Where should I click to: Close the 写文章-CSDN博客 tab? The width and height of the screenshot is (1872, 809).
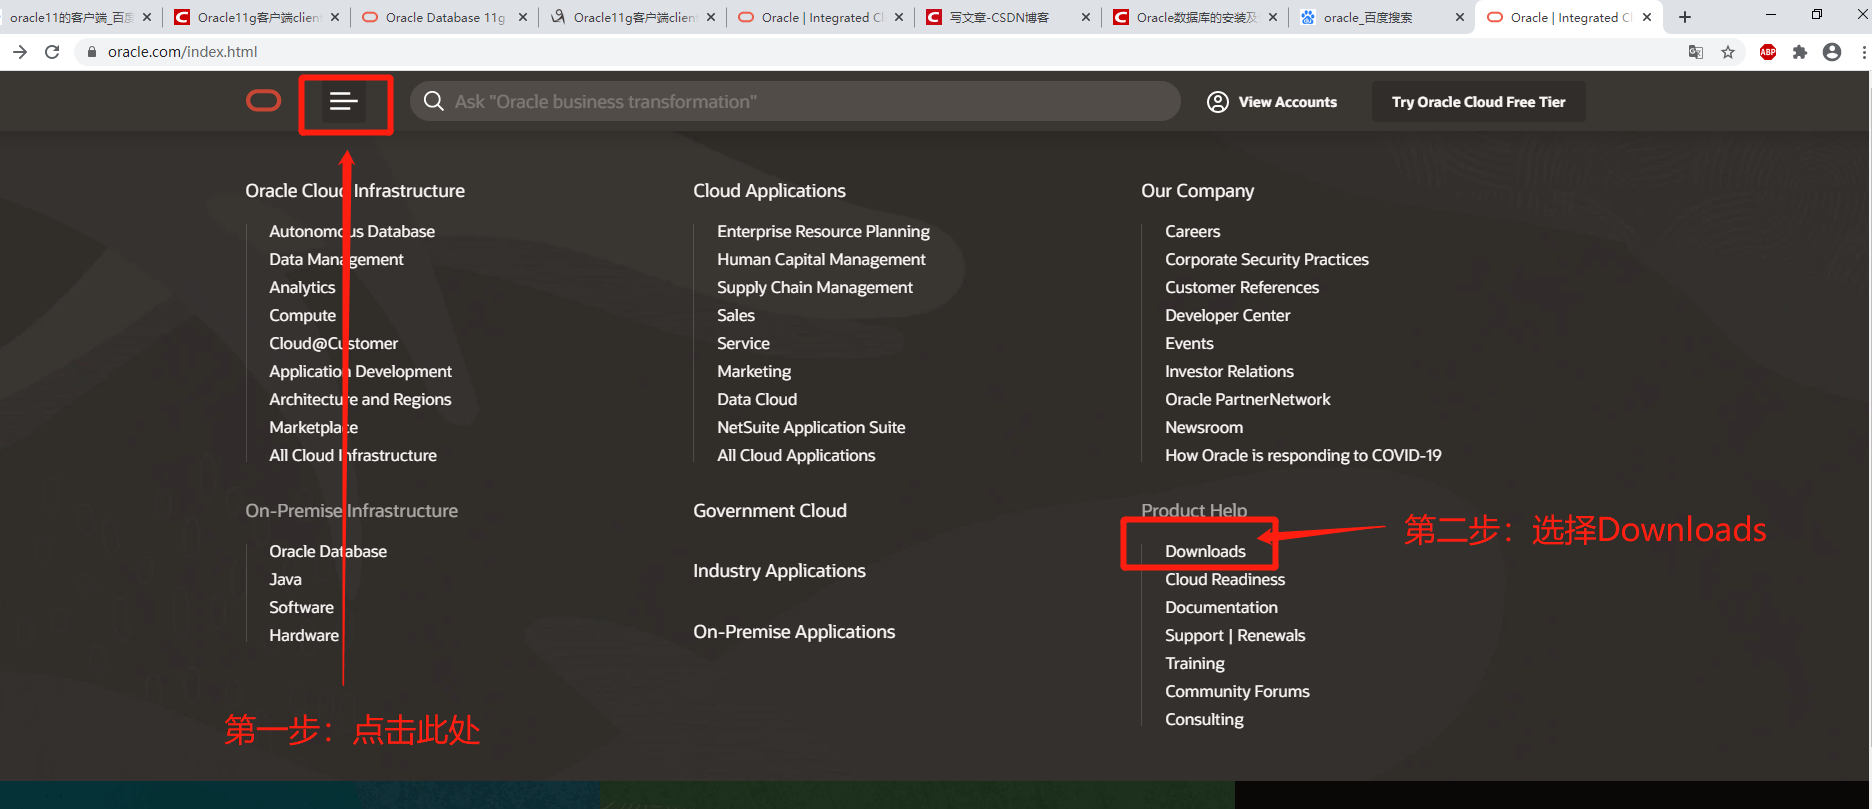(1086, 17)
